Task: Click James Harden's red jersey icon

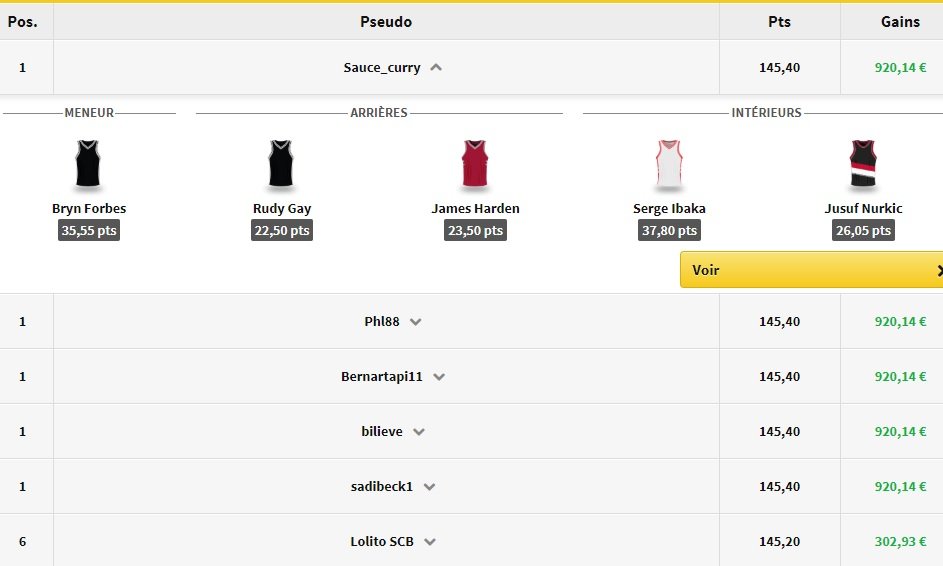Action: pos(475,164)
